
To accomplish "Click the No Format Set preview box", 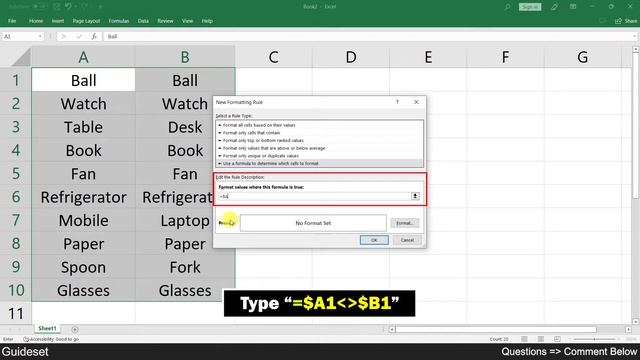I will pos(313,223).
